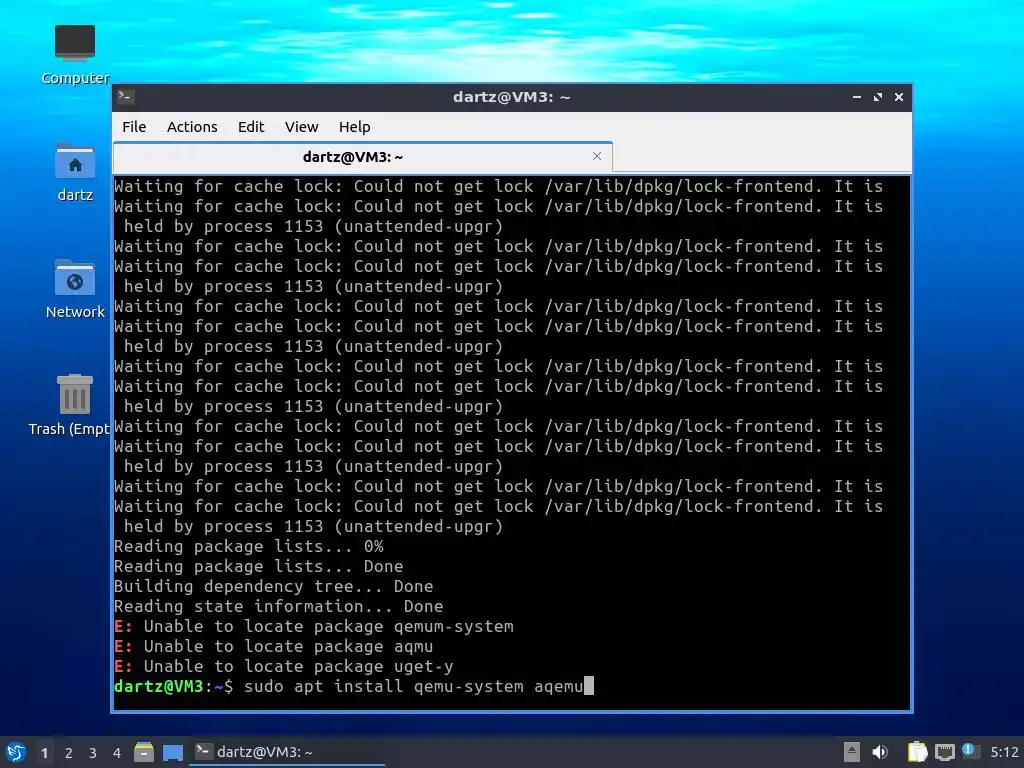Open the Edit menu
The height and width of the screenshot is (768, 1024).
tap(251, 127)
